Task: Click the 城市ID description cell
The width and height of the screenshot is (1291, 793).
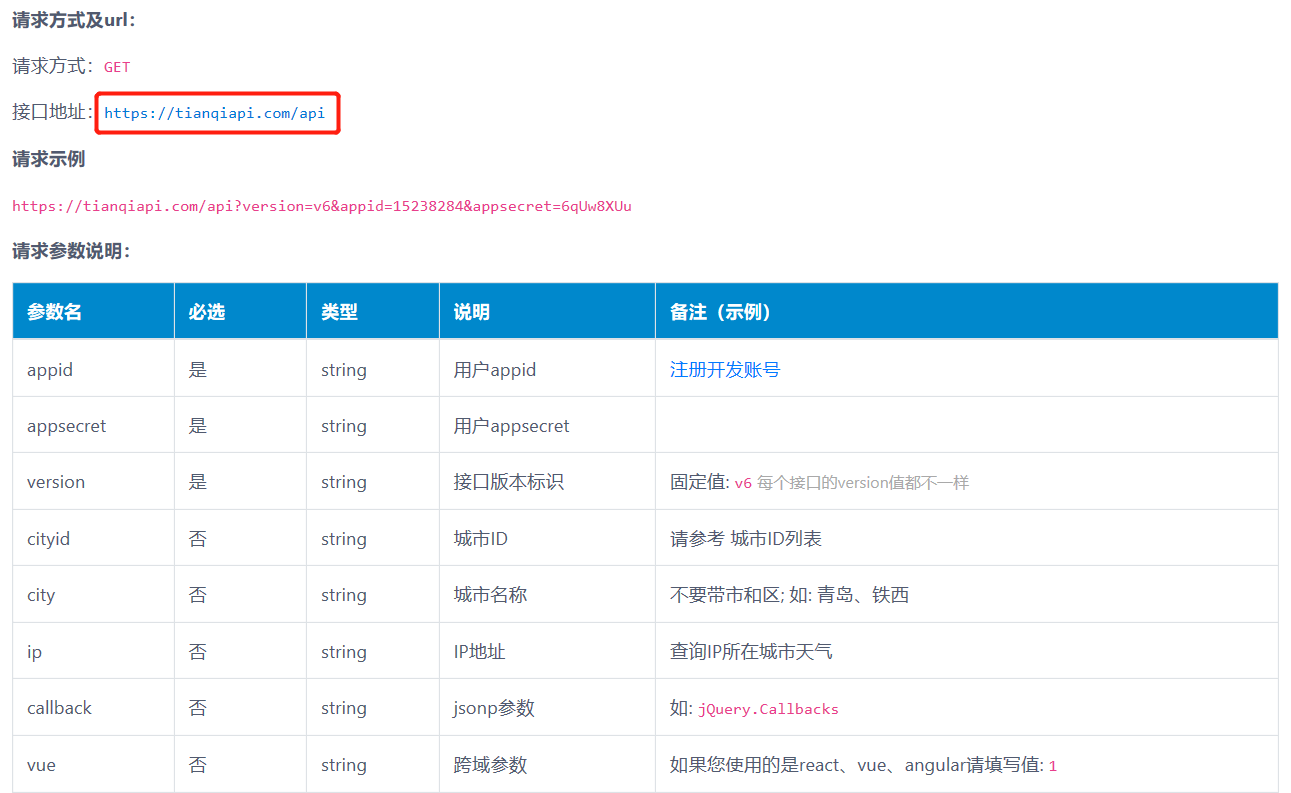Action: coord(547,538)
